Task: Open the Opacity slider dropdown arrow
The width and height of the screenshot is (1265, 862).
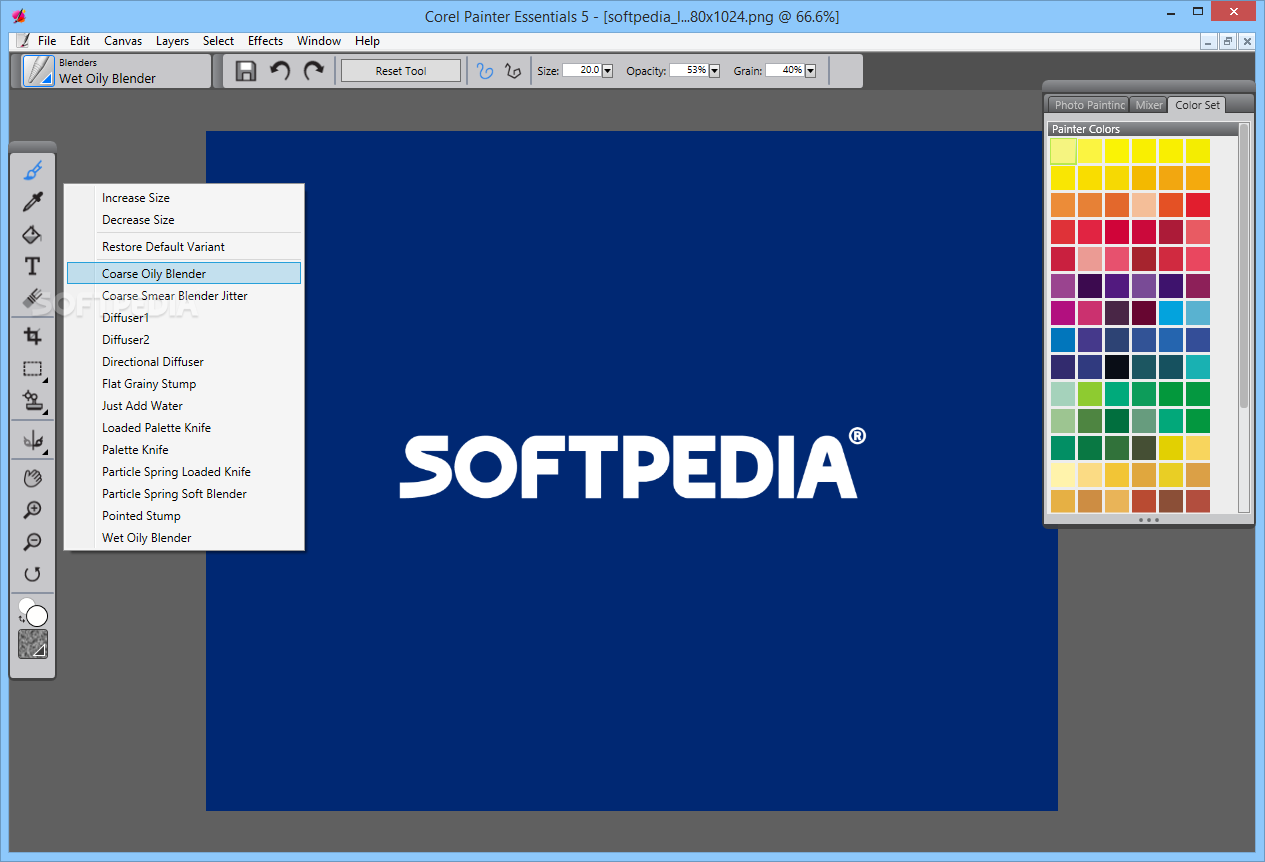Action: (x=714, y=71)
